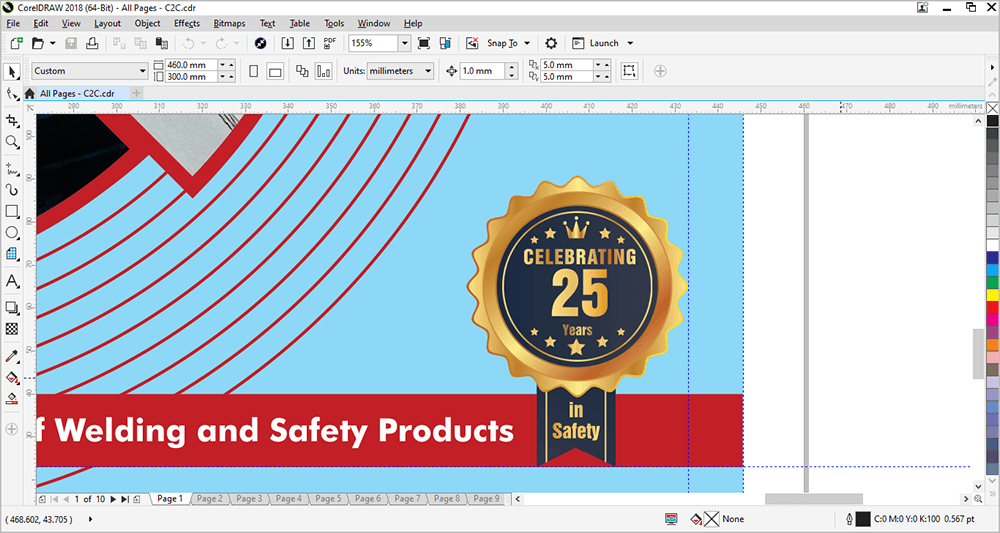Viewport: 1000px width, 533px height.
Task: Expand the Launch dropdown
Action: coord(630,43)
